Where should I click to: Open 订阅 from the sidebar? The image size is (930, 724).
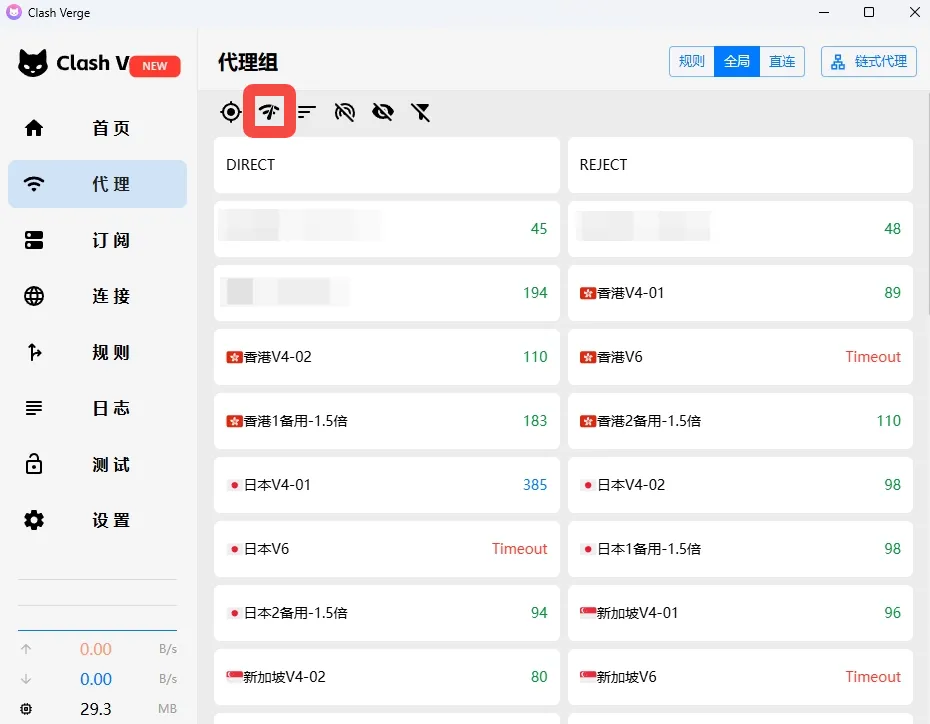[x=97, y=240]
